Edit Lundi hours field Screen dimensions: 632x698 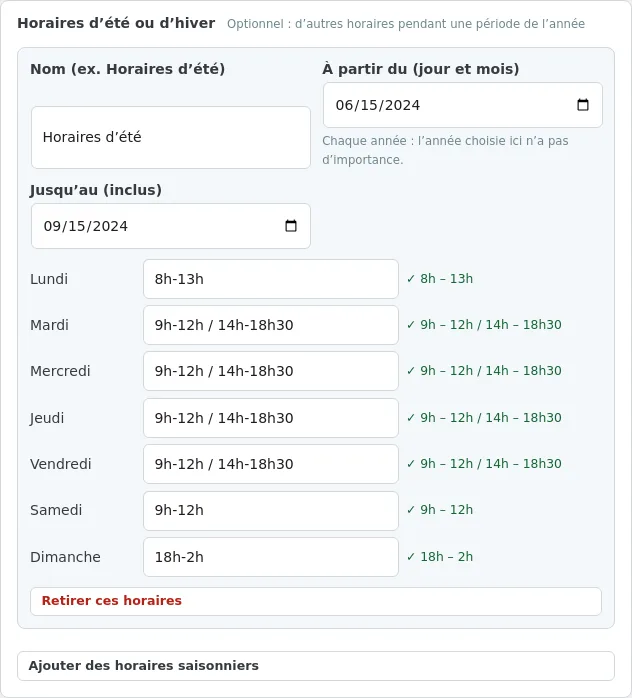[x=271, y=279]
